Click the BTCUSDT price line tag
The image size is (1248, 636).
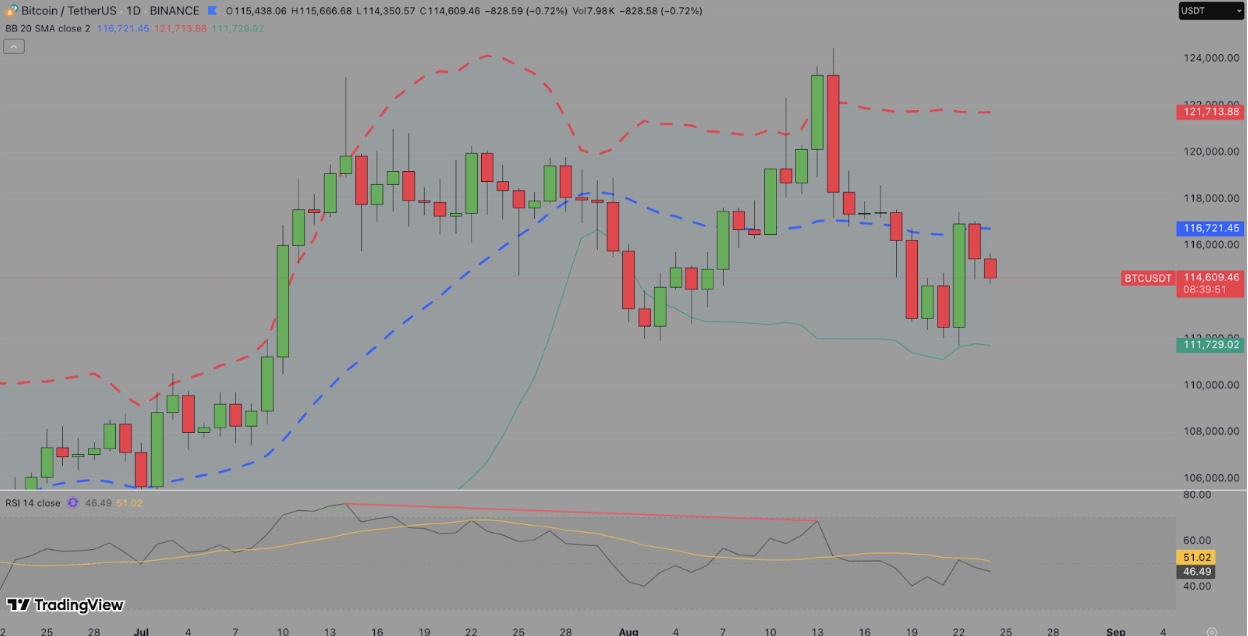(x=1149, y=278)
